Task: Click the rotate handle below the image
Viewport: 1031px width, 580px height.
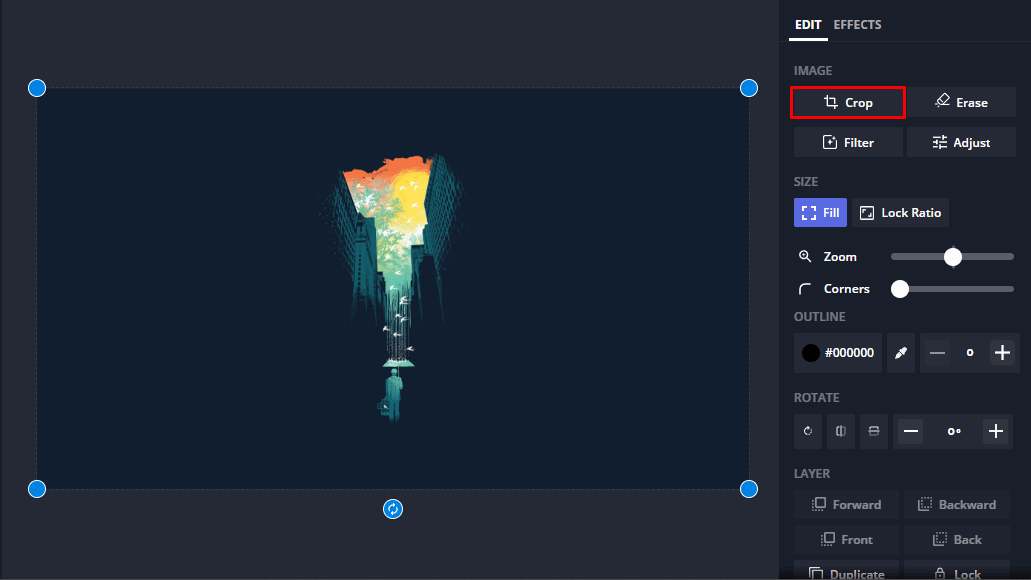Action: (393, 509)
